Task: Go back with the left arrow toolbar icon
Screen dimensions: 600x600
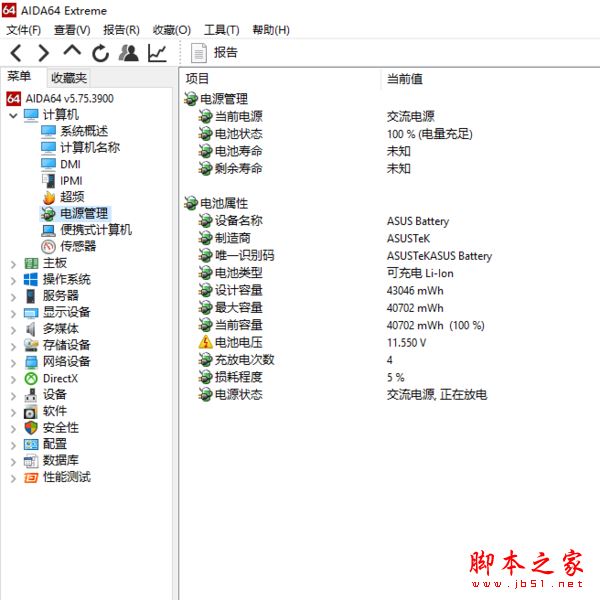Action: [16, 53]
